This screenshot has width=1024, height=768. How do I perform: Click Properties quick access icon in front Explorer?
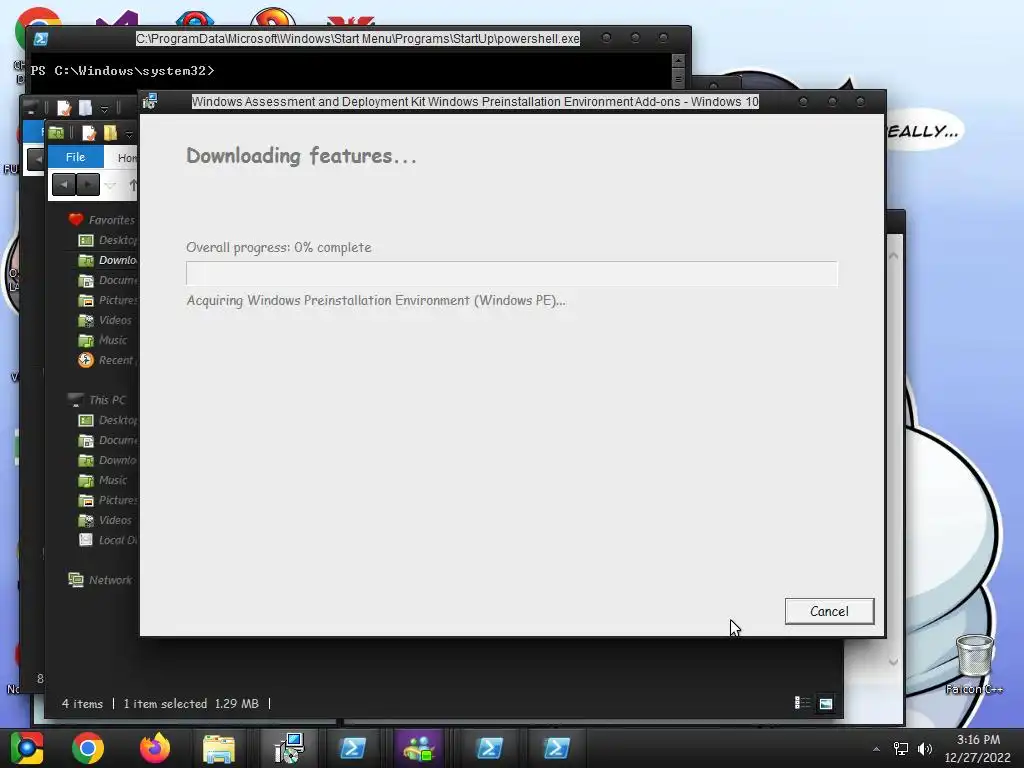point(89,133)
